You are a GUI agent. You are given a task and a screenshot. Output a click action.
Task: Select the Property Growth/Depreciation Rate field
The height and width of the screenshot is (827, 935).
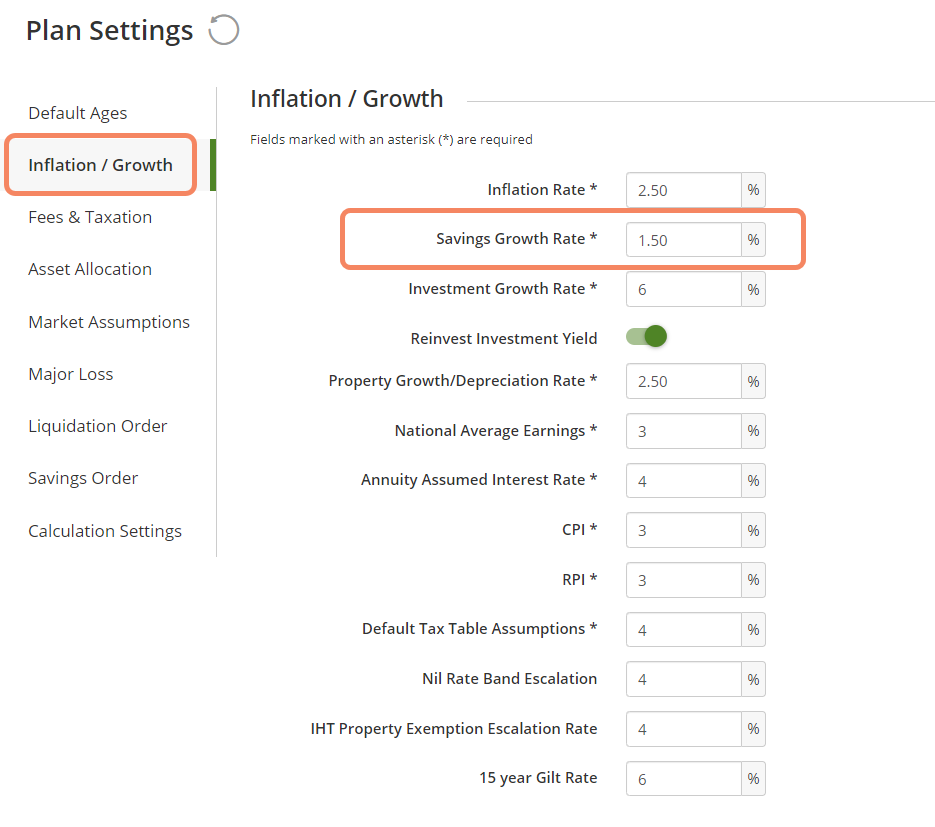click(683, 382)
